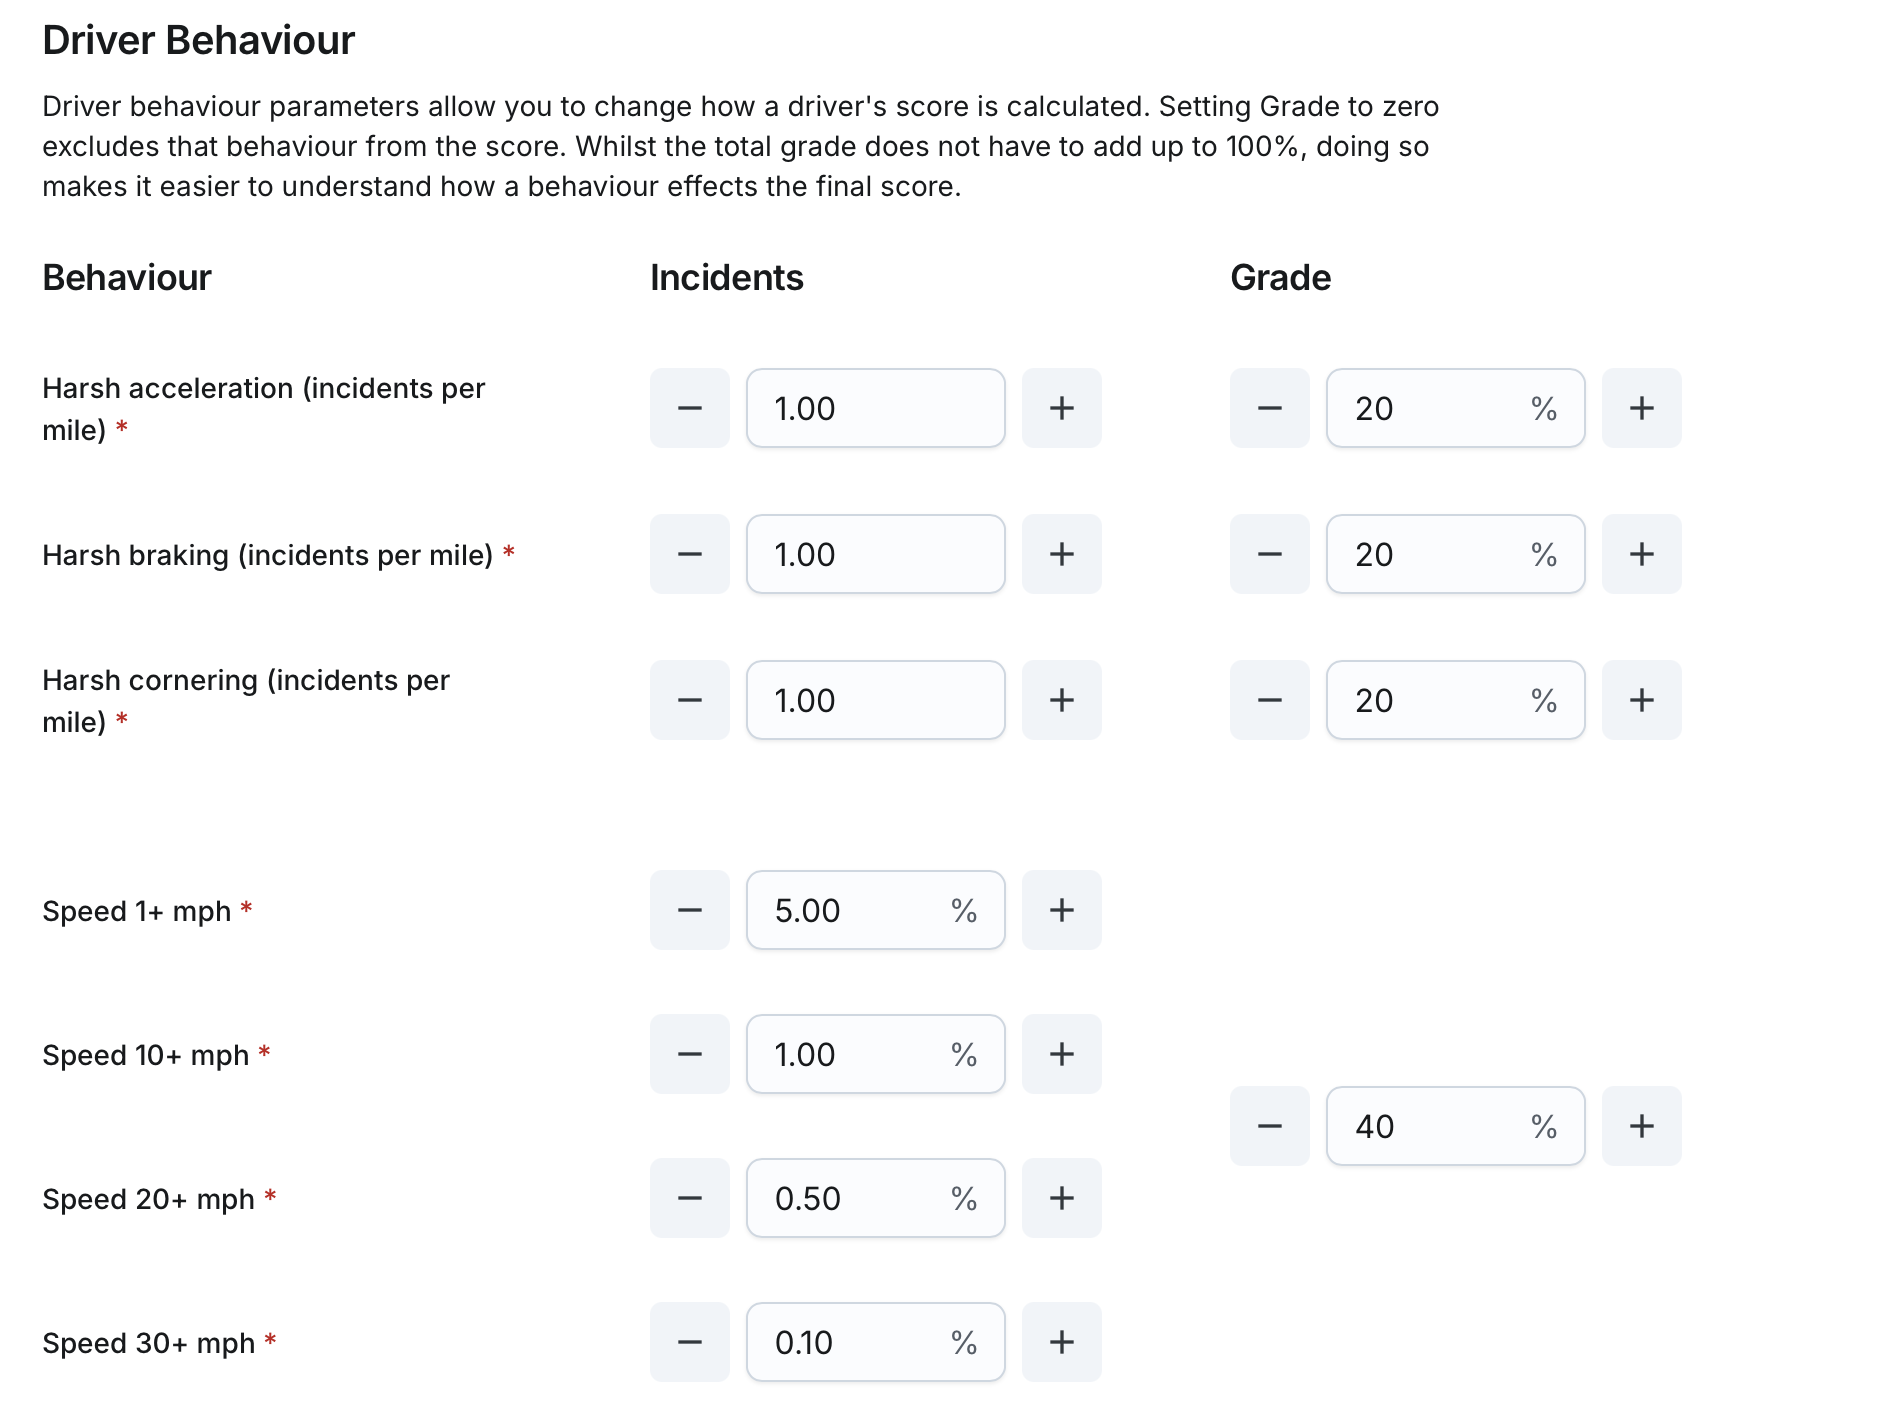Viewport: 1898px width, 1414px height.
Task: Decrease Harsh braking grade percentage
Action: pos(1269,554)
